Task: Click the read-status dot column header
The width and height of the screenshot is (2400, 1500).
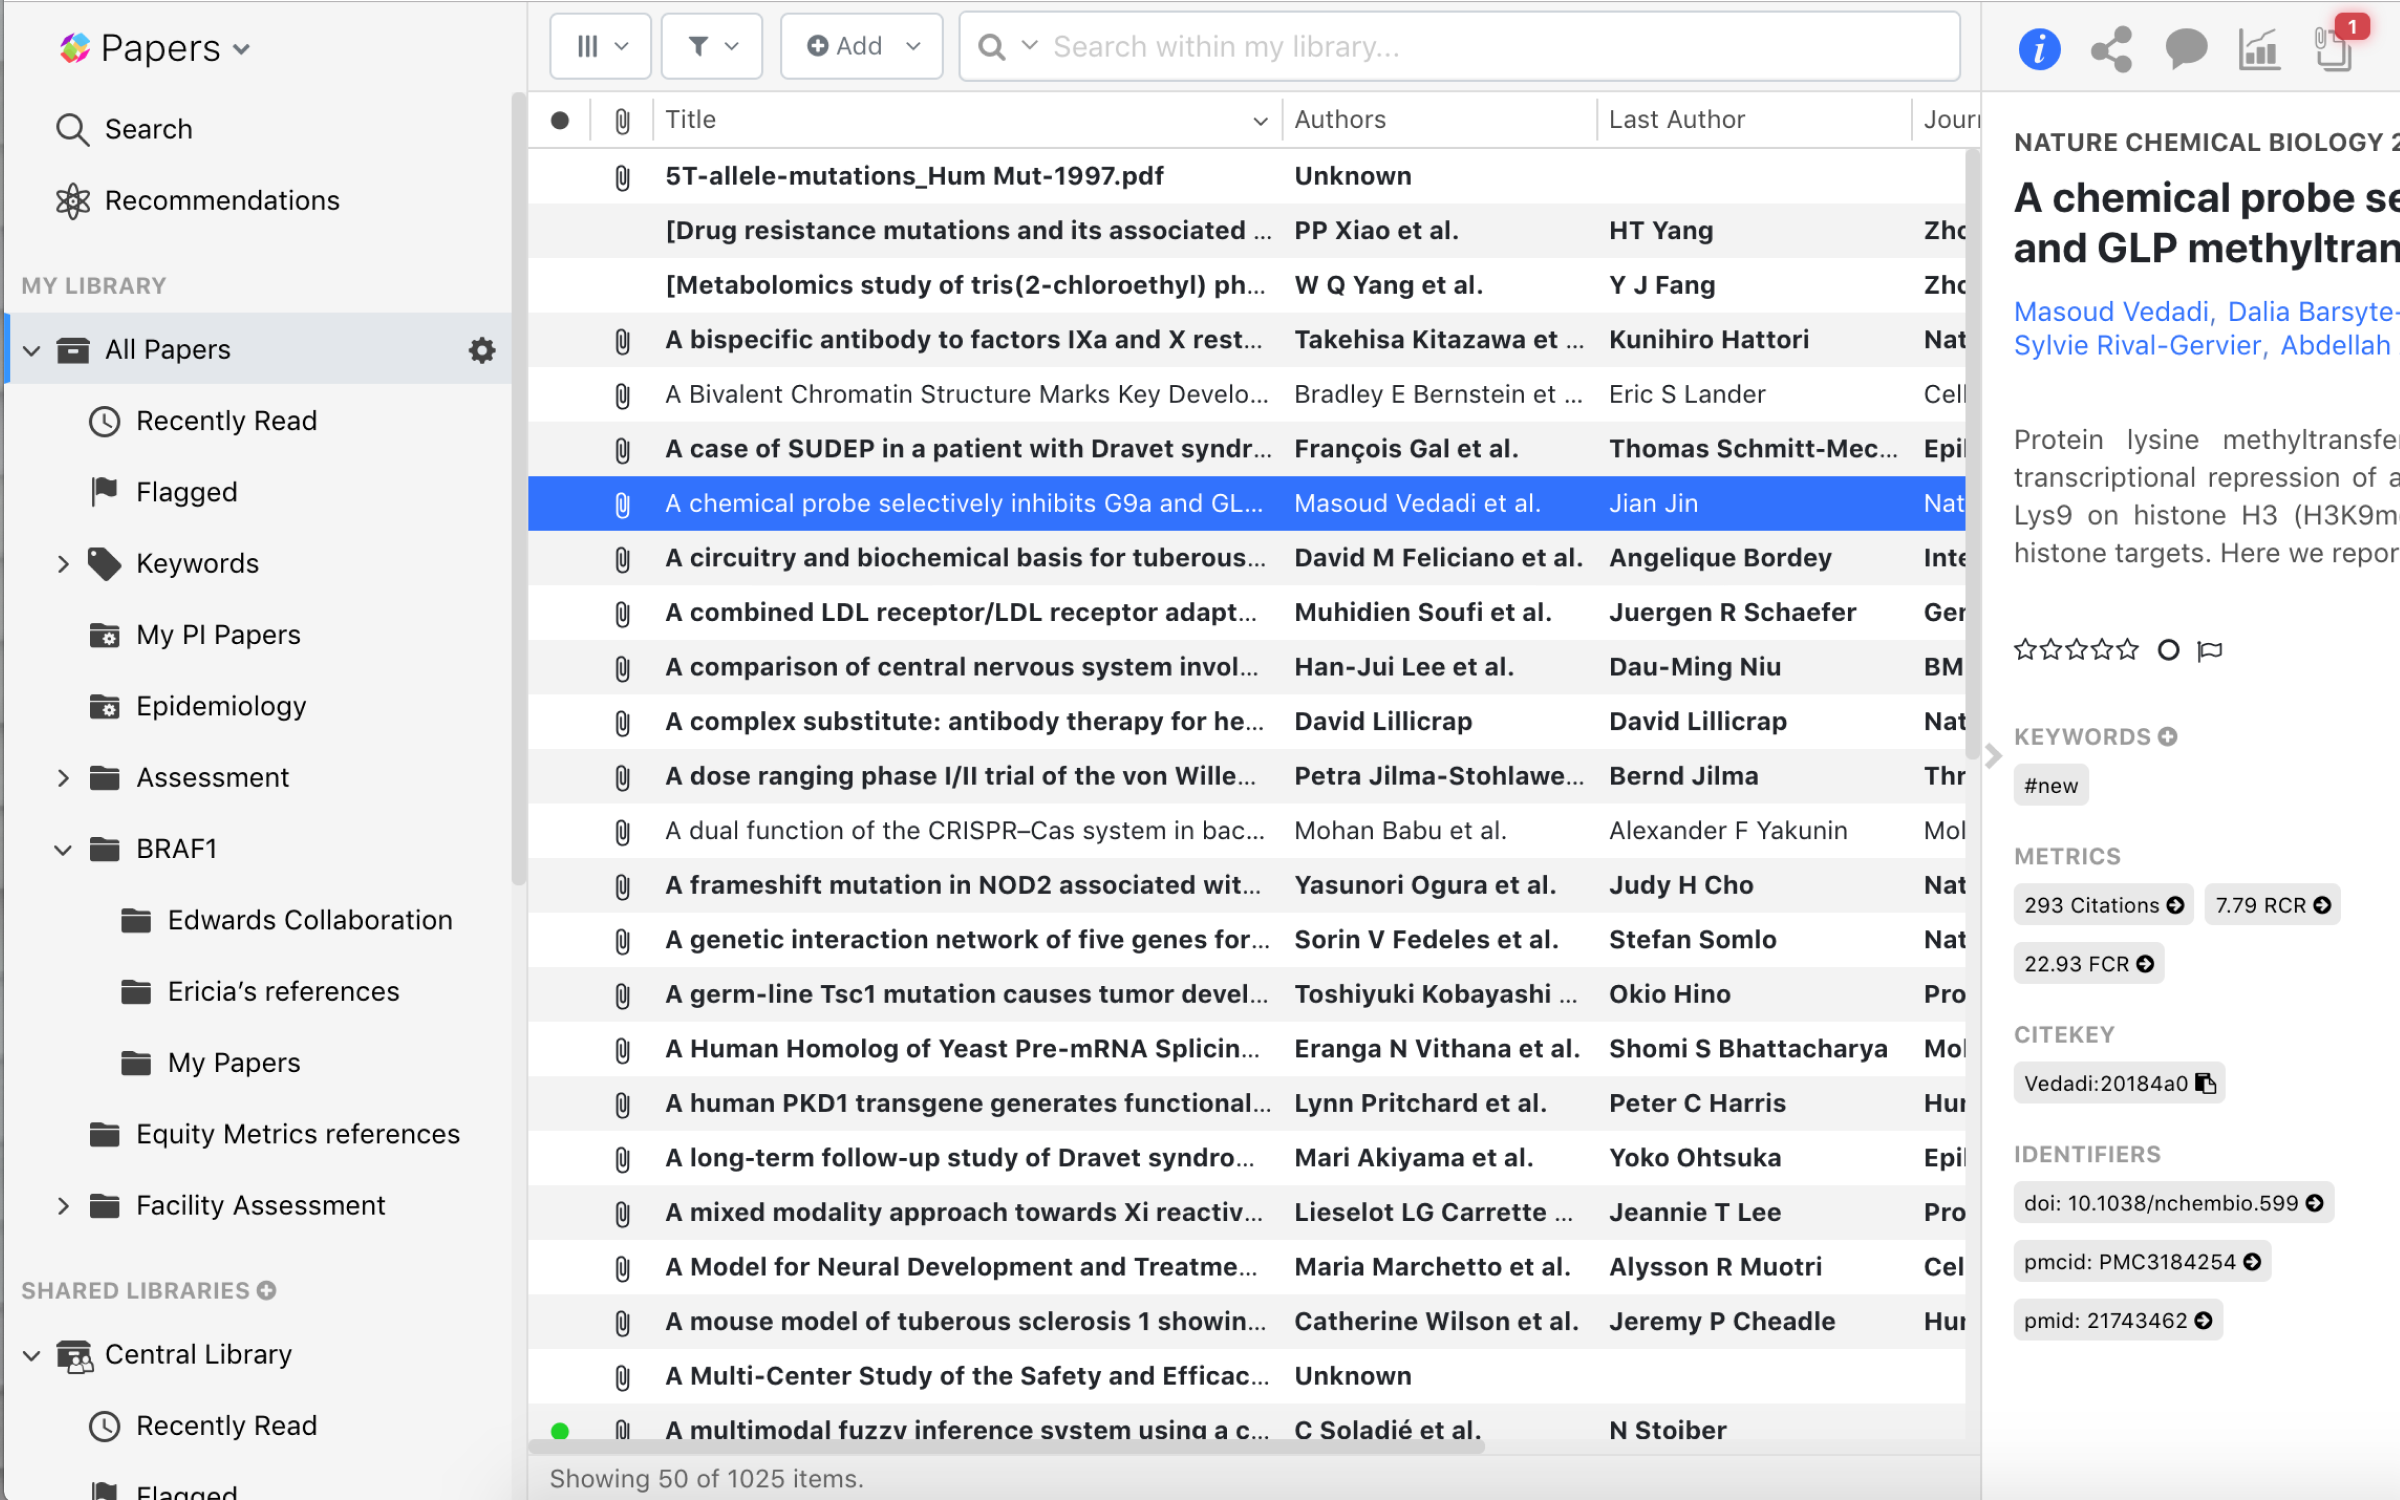Action: (560, 120)
